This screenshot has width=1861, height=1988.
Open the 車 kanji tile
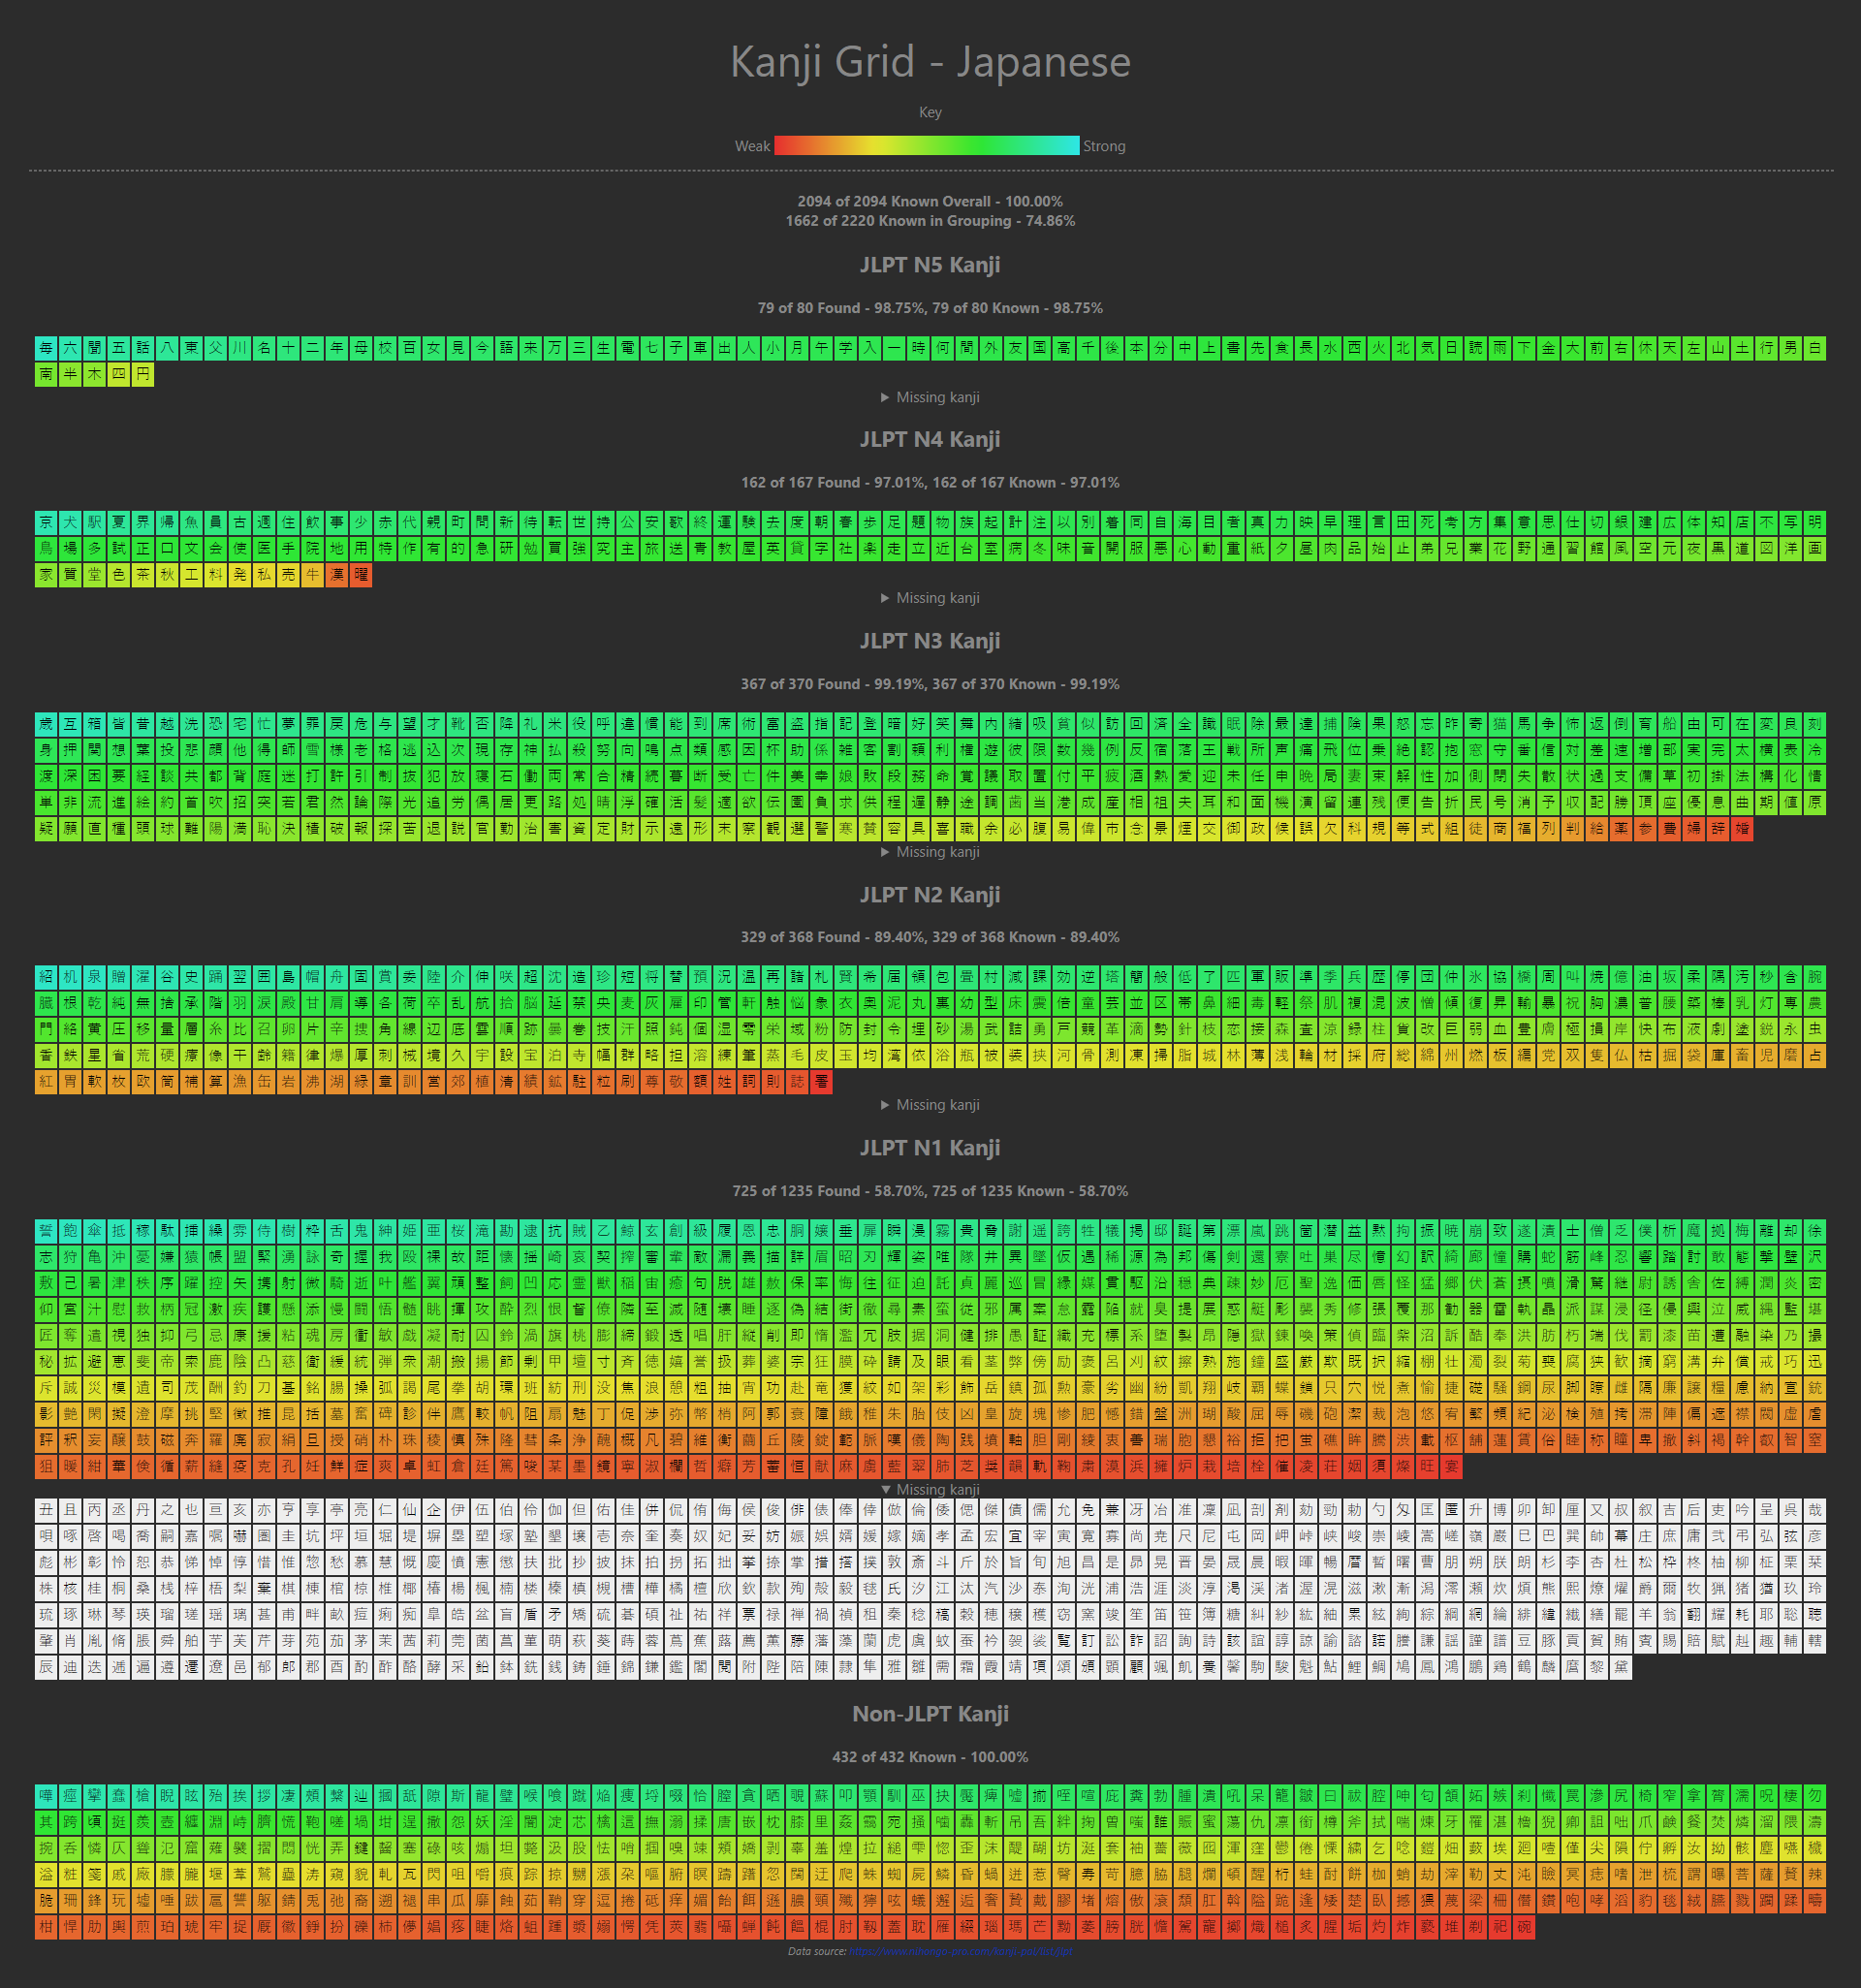[x=700, y=348]
